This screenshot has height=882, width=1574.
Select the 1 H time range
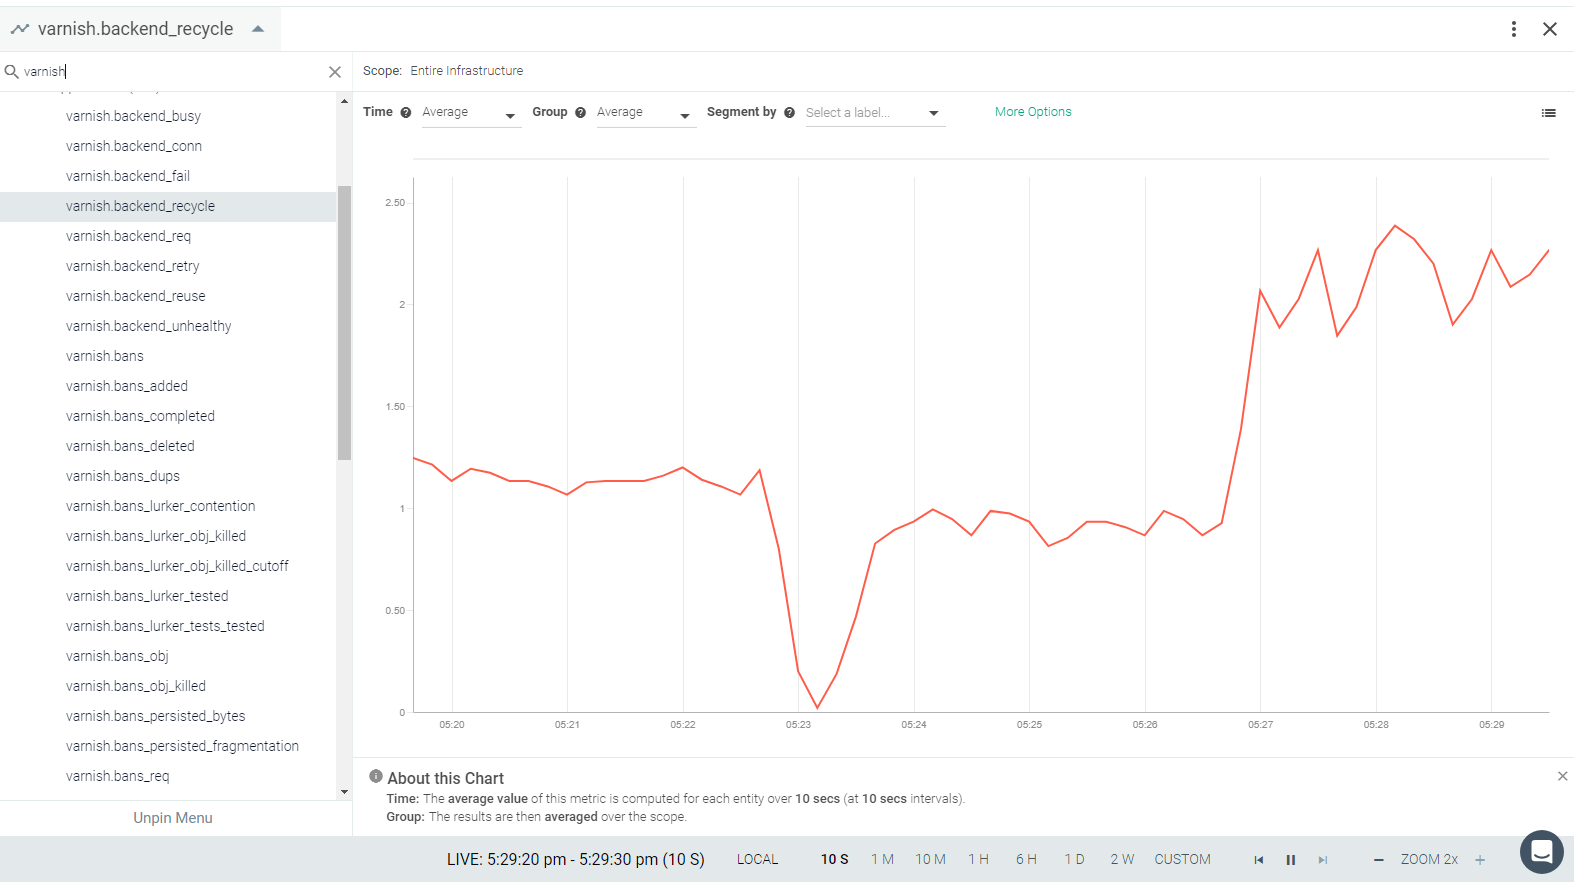978,859
